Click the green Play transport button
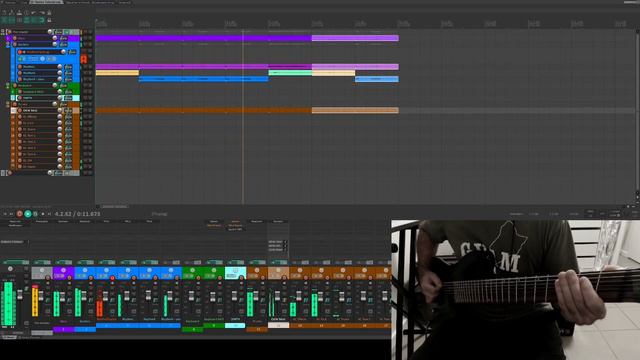This screenshot has width=640, height=360. (28, 214)
